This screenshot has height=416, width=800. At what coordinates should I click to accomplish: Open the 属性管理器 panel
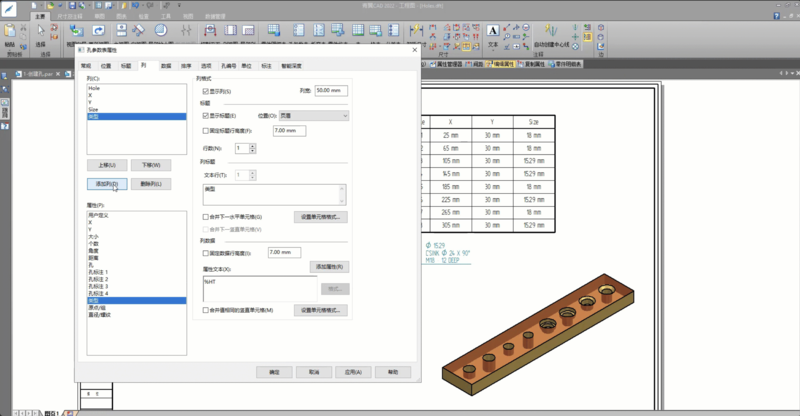[449, 63]
